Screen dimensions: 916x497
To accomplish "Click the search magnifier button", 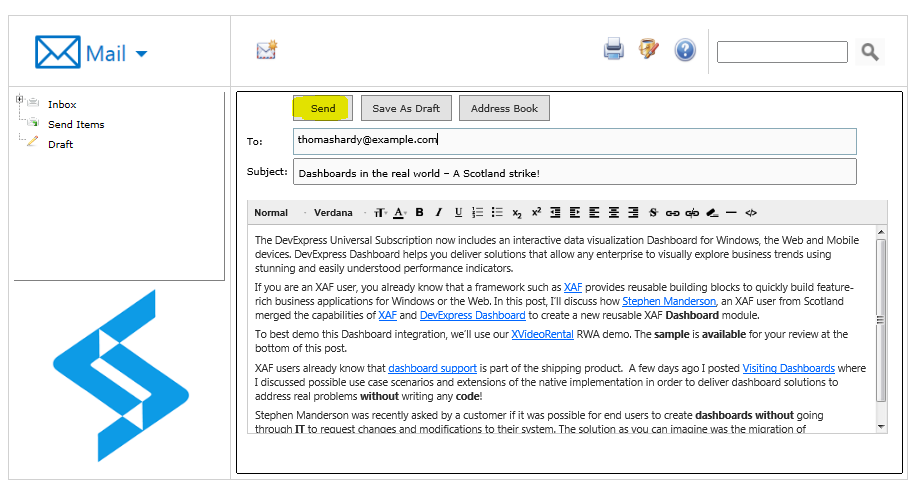I will coord(870,52).
